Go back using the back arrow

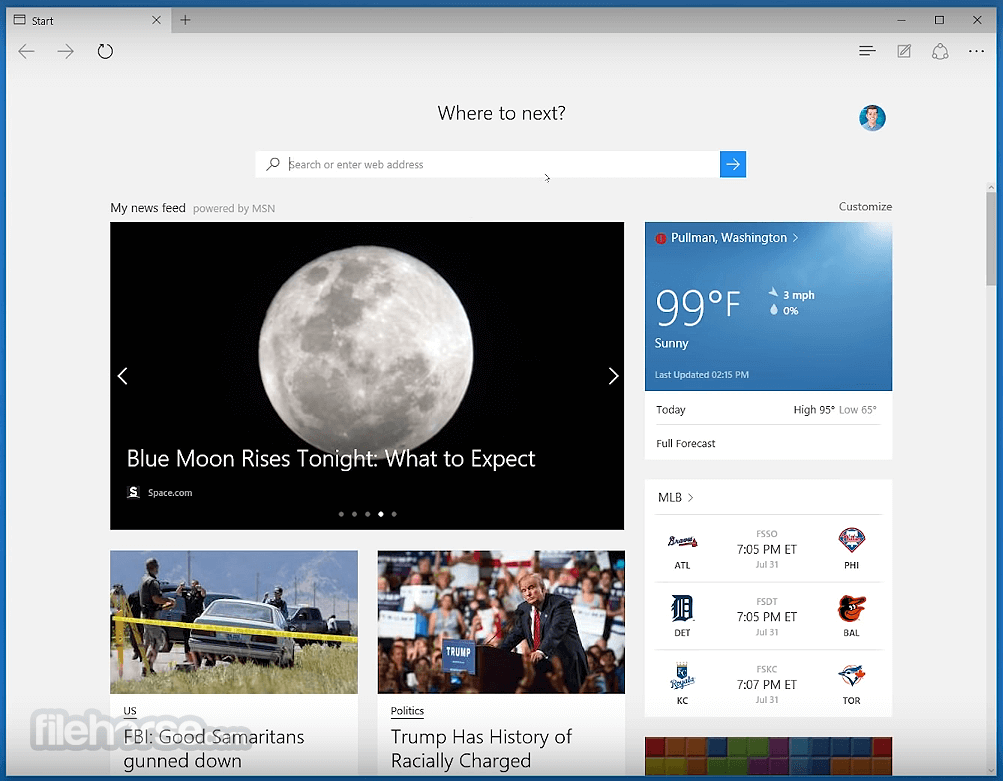26,51
